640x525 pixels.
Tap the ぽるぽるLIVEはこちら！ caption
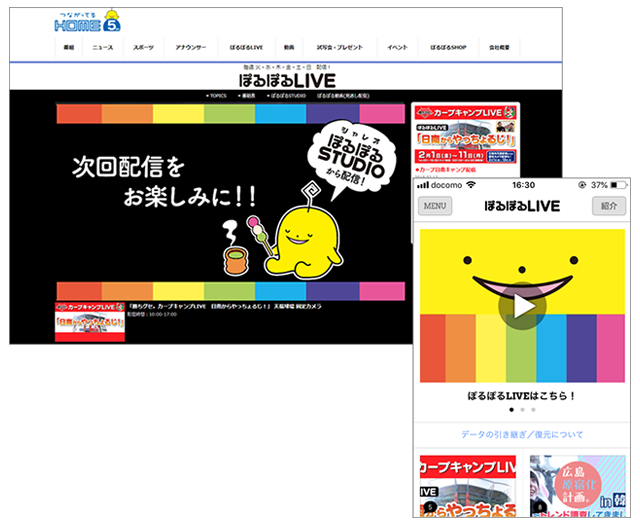click(x=522, y=396)
